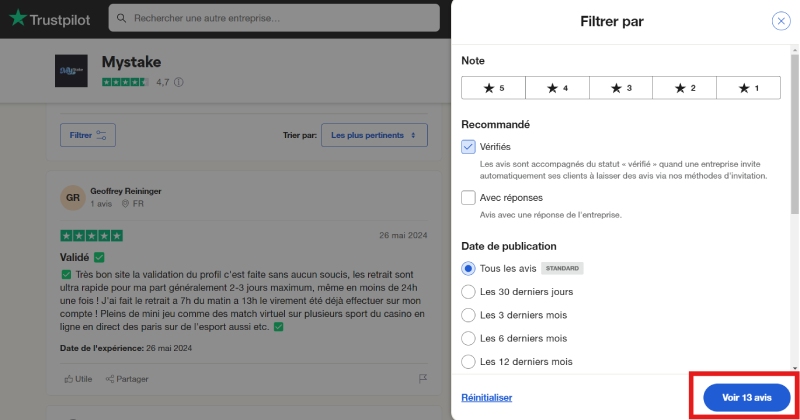
Task: Select Les 30 derniers jours
Action: pos(468,292)
